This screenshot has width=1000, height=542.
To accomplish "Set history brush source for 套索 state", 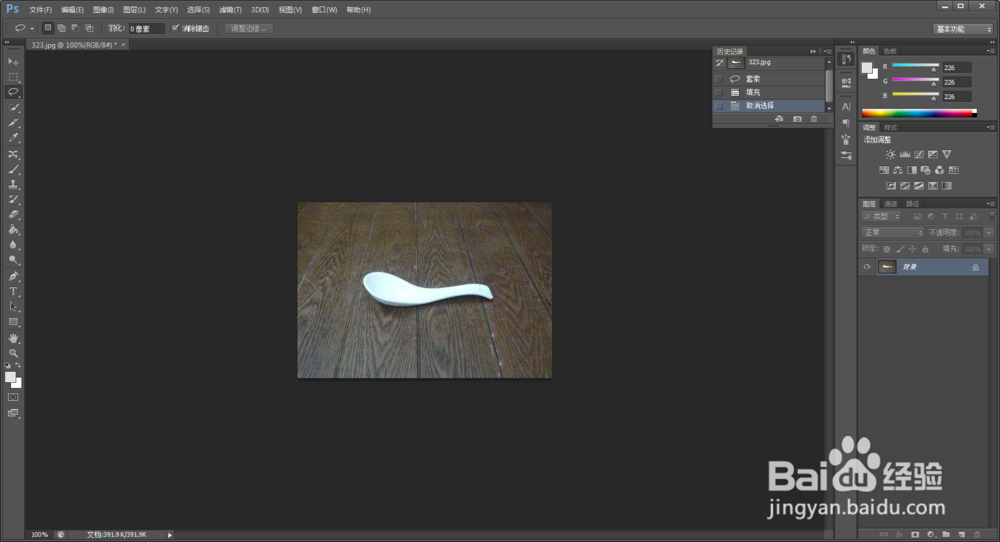I will [x=719, y=79].
